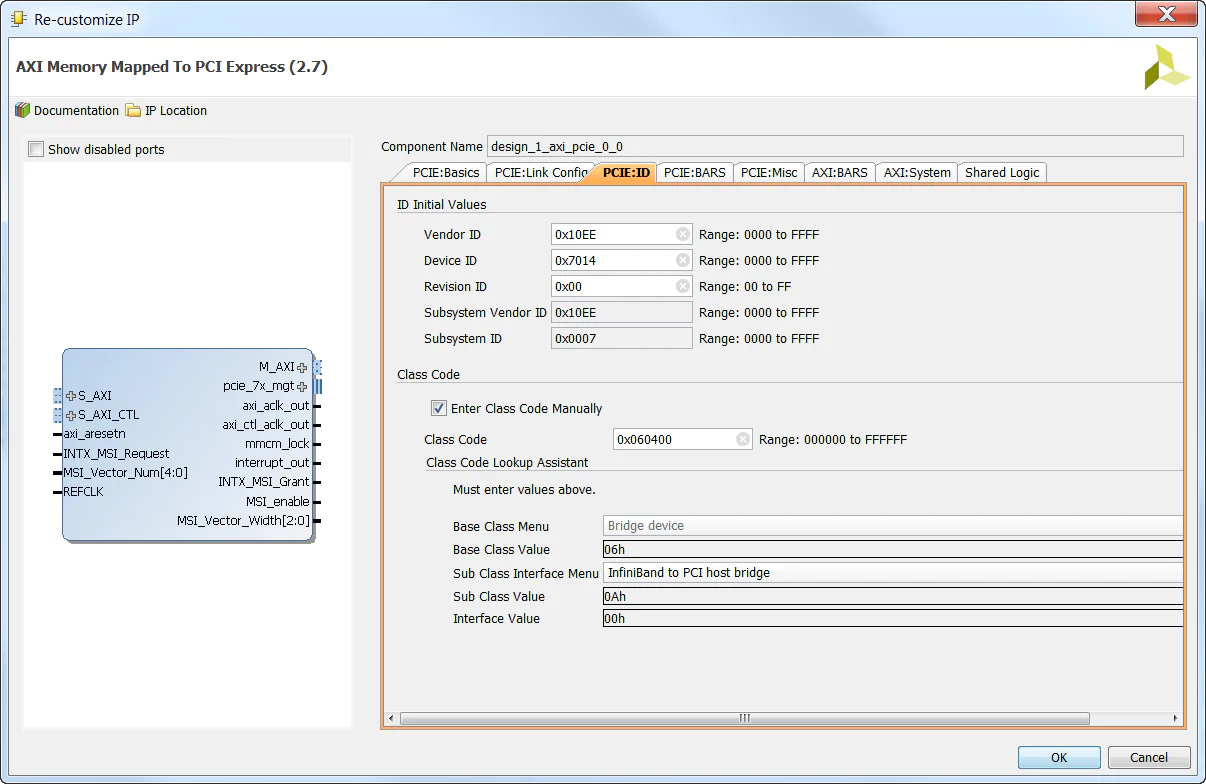Viewport: 1206px width, 784px height.
Task: Click the Xilinx logo in the header
Action: pyautogui.click(x=1169, y=66)
